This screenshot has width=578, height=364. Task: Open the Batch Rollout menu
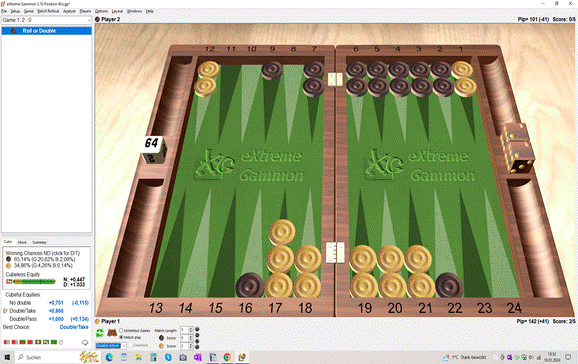point(48,11)
